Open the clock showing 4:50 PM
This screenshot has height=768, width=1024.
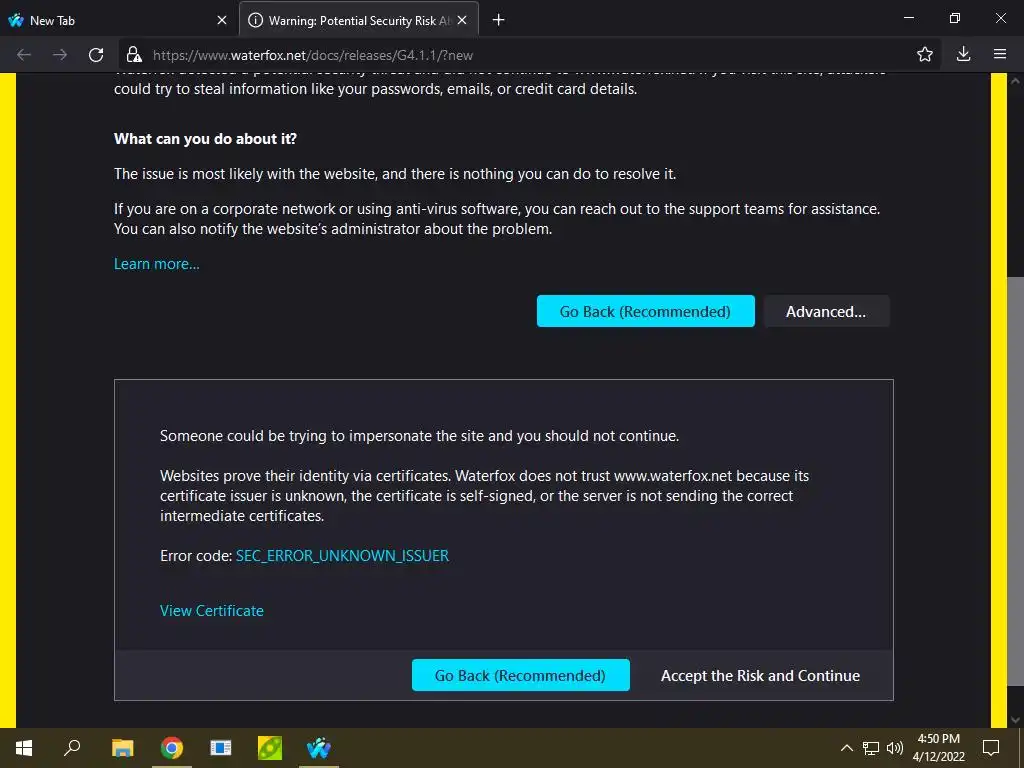click(938, 748)
